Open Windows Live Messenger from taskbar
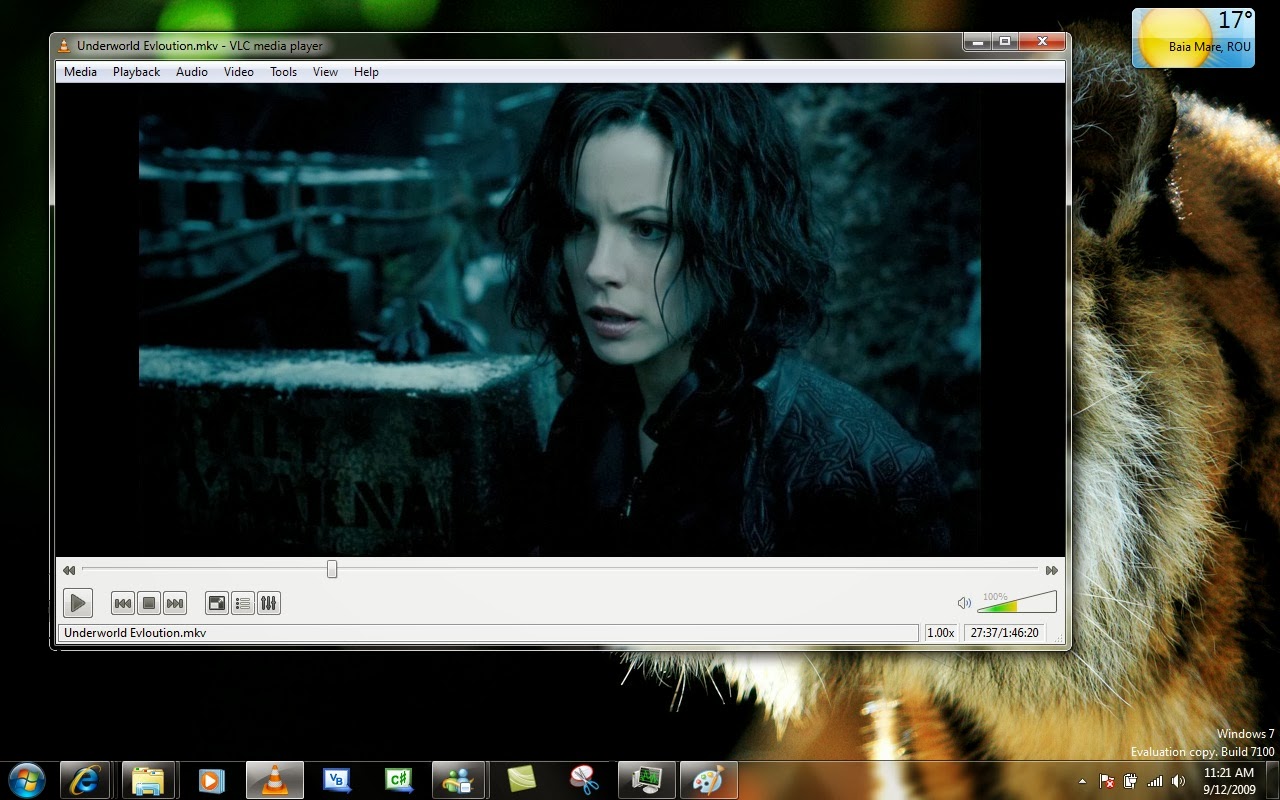 [x=459, y=780]
